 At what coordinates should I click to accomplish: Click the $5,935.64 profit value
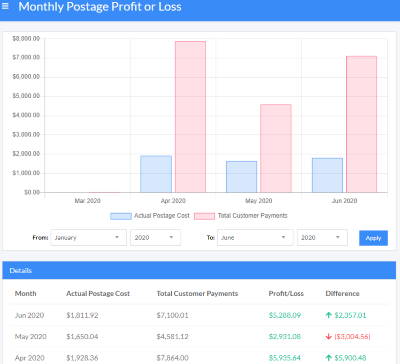285,358
